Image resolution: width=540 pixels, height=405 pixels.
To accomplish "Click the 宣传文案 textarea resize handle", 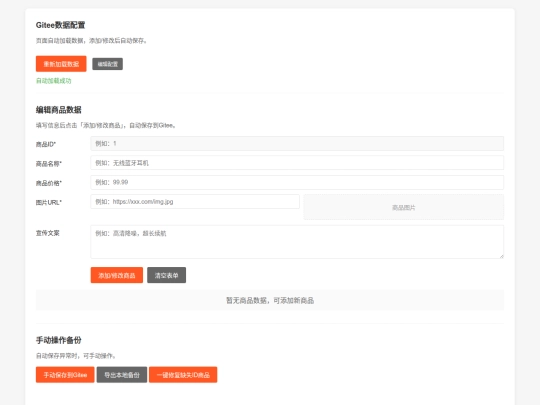I will coord(501,256).
